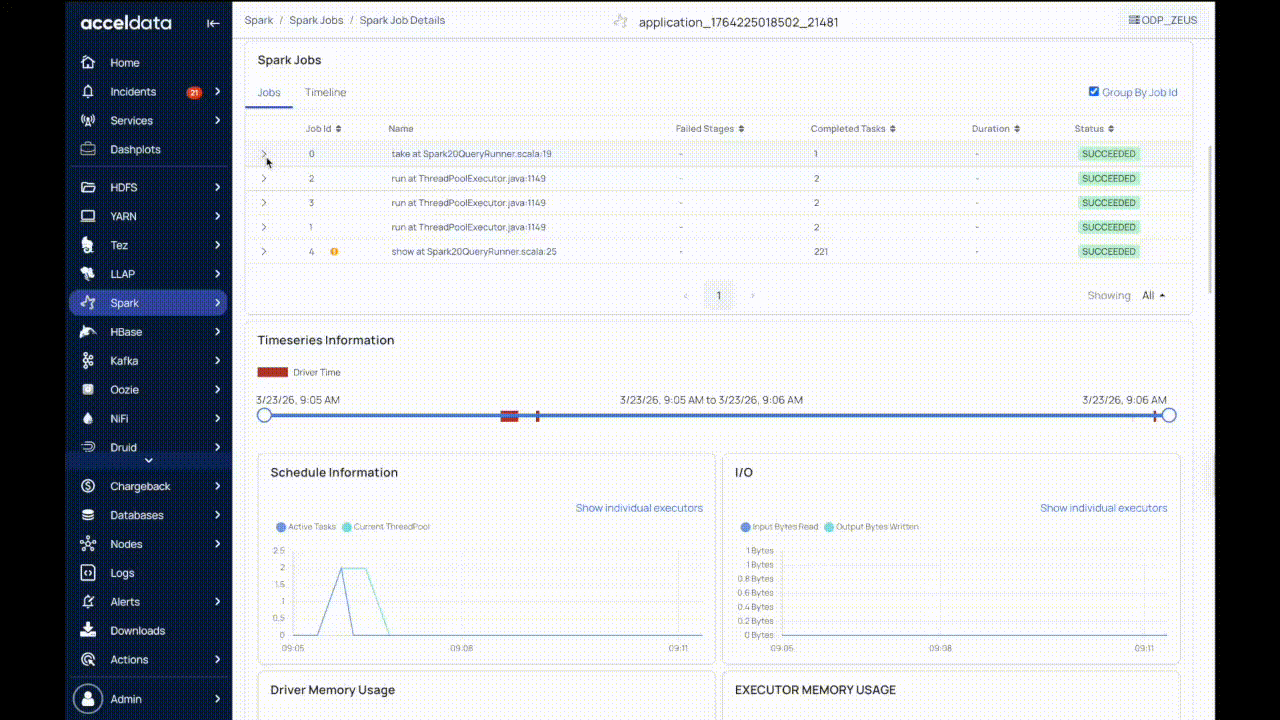Open Incidents via the bell icon

pos(88,92)
